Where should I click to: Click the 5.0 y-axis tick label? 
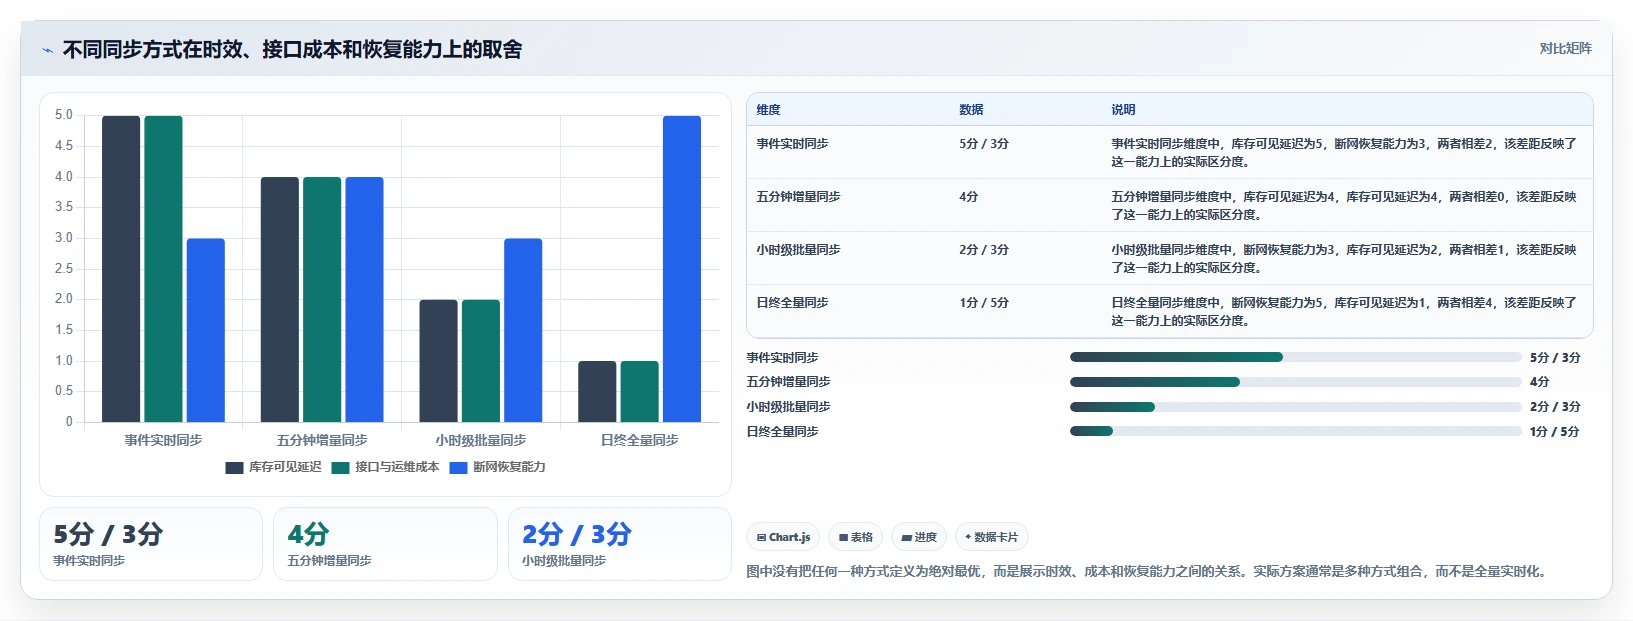pos(64,115)
